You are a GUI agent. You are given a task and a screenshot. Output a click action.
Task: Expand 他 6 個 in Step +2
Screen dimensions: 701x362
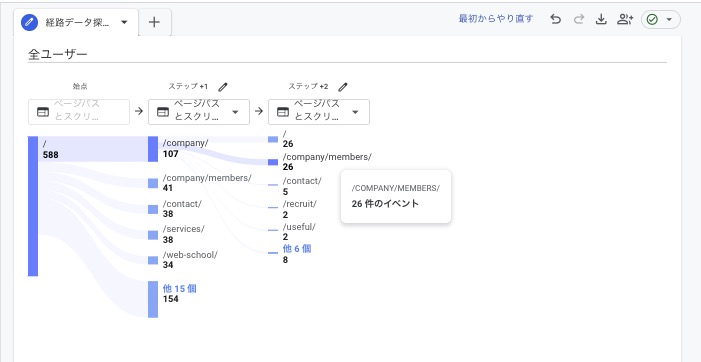(297, 248)
